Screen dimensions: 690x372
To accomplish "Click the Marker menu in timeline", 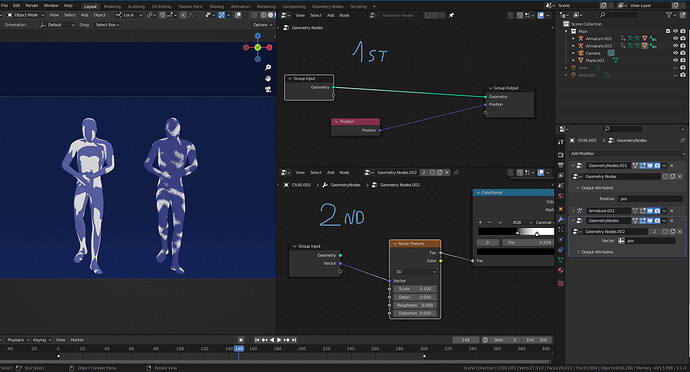I will click(77, 340).
